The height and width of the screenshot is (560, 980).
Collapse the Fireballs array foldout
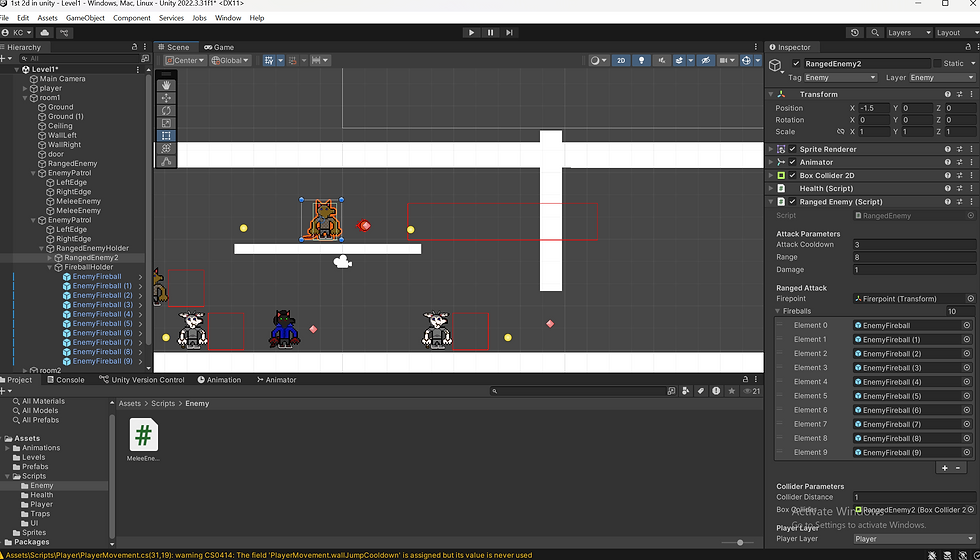click(x=778, y=311)
